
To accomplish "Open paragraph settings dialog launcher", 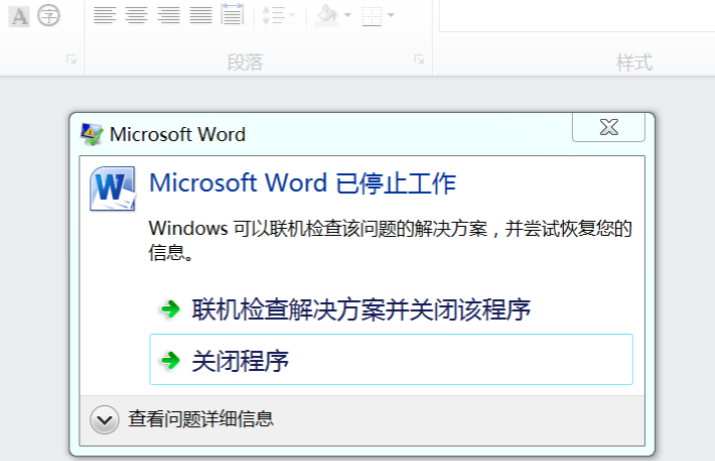I will tap(419, 59).
